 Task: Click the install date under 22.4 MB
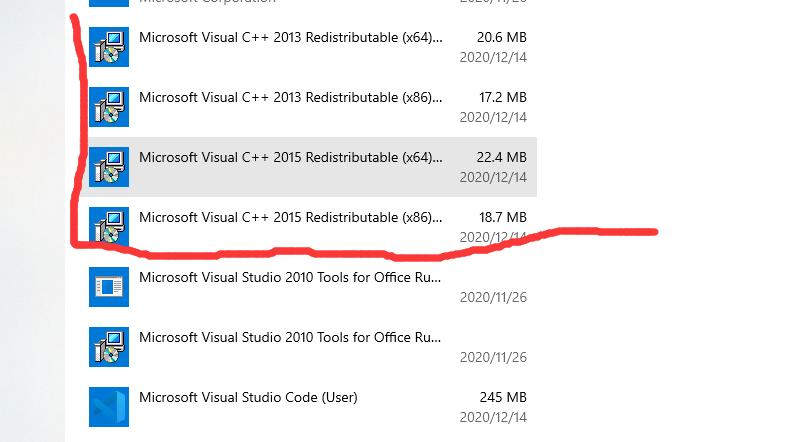tap(493, 177)
